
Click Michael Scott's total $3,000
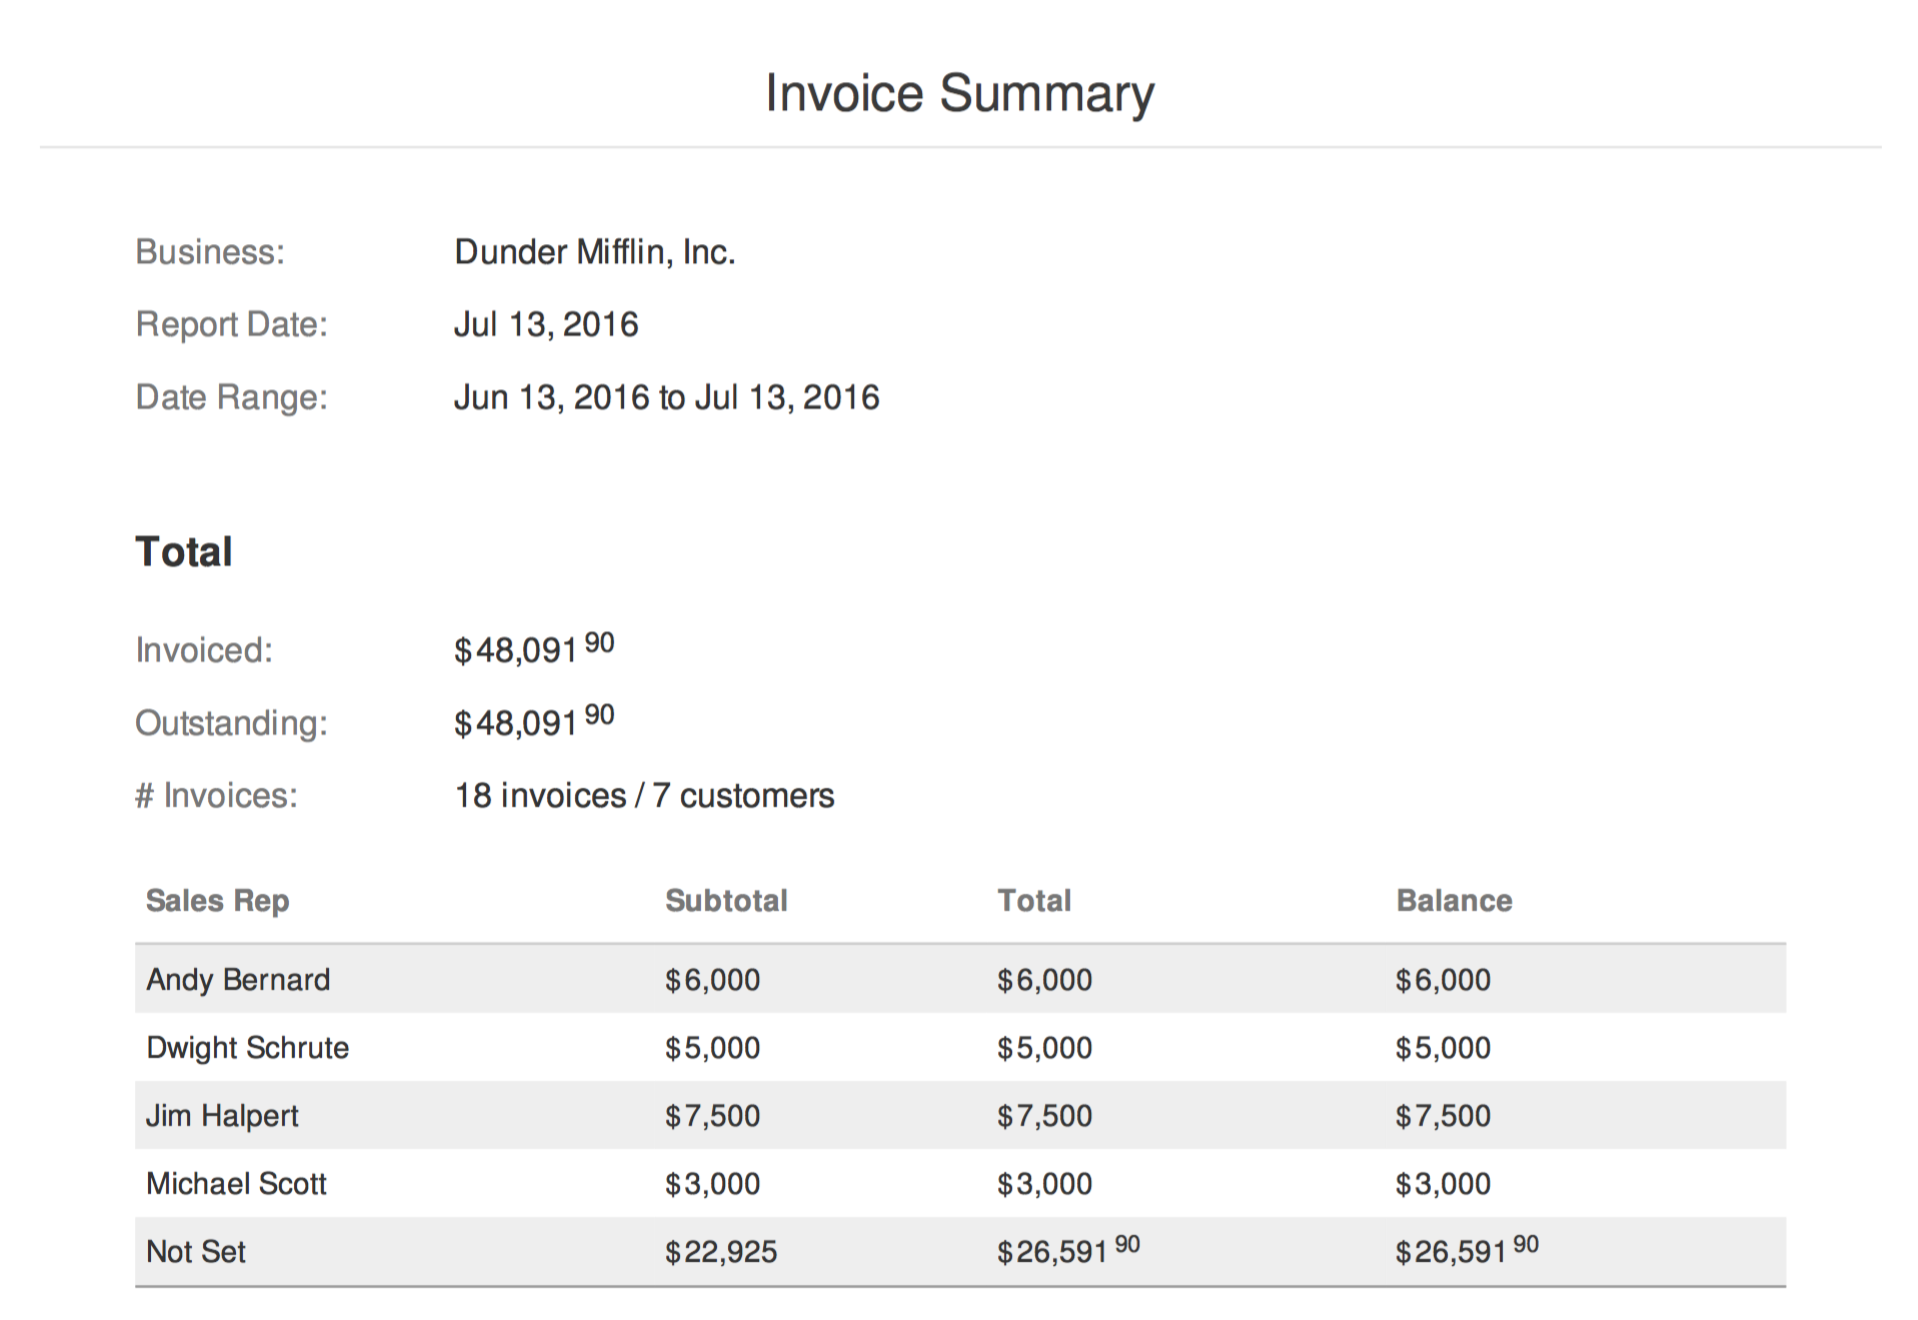click(1045, 1184)
